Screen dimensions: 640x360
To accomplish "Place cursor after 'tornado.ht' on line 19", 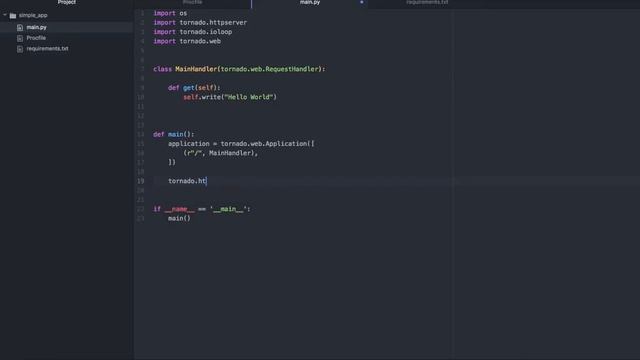I will [x=207, y=181].
